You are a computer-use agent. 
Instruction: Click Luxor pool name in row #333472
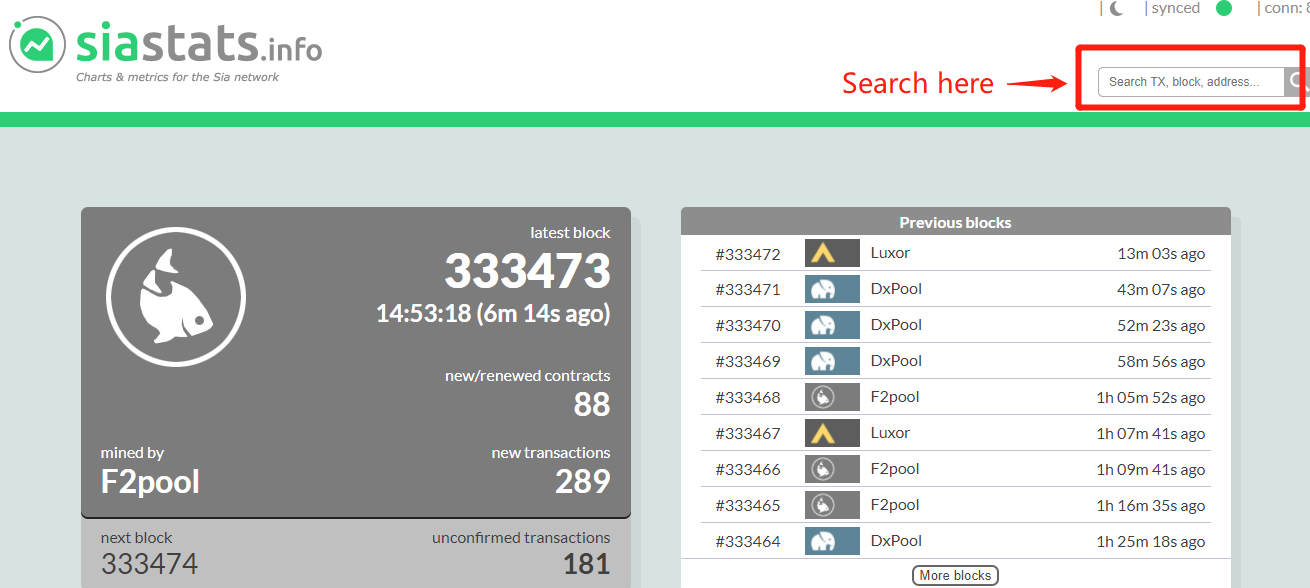pyautogui.click(x=890, y=253)
